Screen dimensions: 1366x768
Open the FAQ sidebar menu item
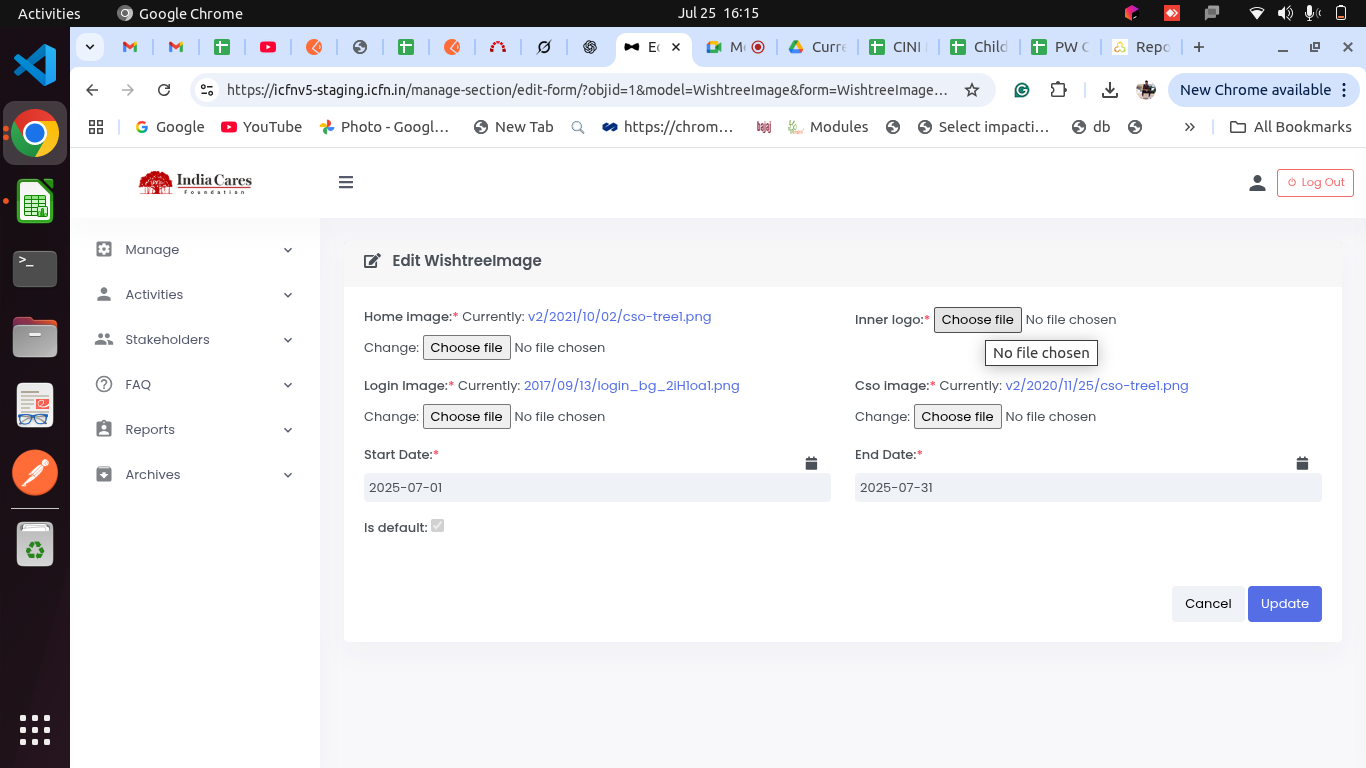(x=195, y=385)
